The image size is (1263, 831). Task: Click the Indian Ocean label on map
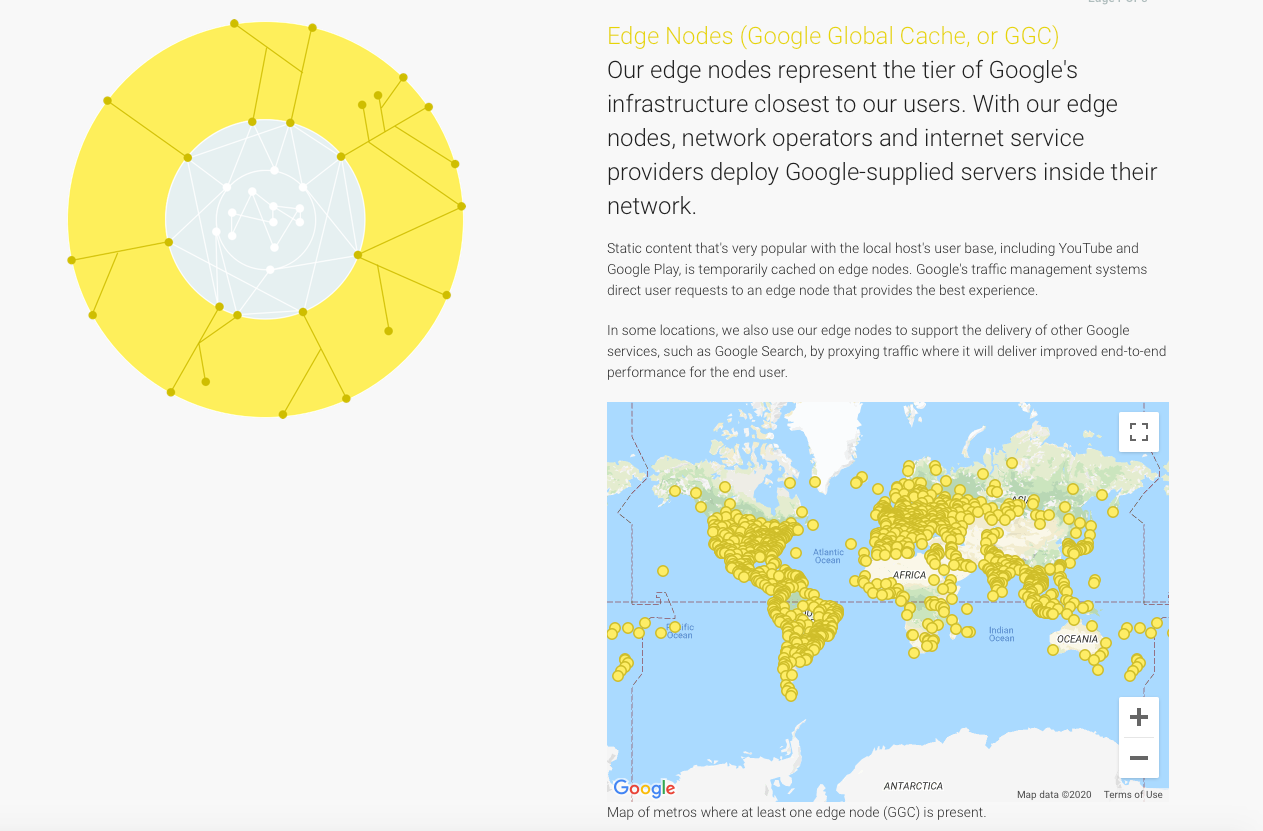click(1001, 634)
